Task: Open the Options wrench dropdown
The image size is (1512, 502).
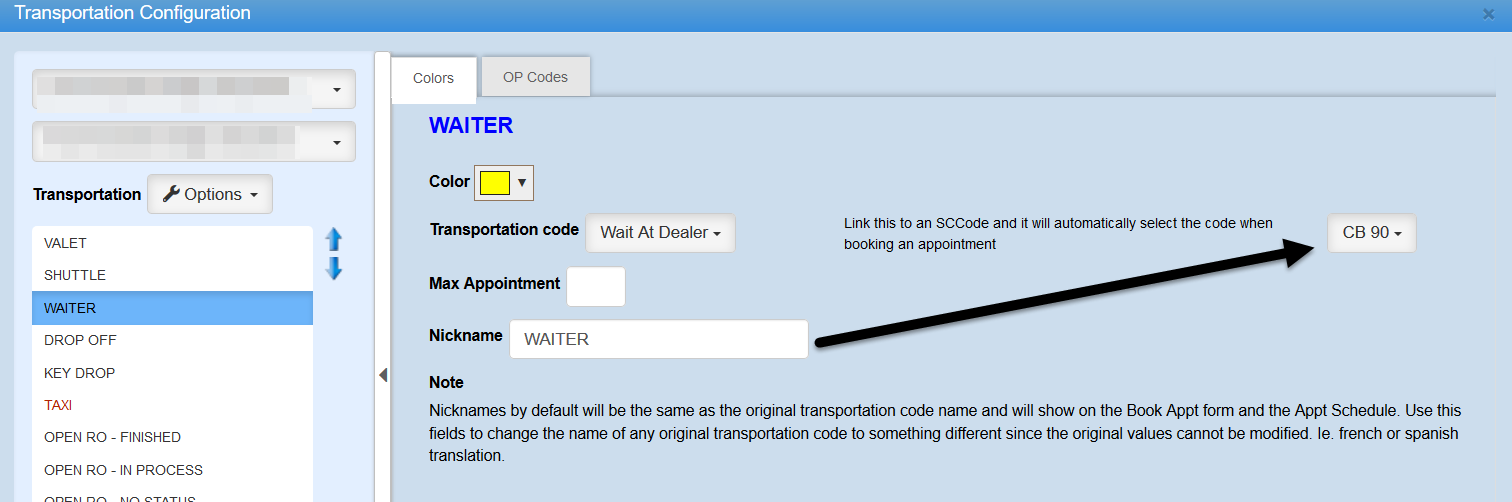Action: (210, 194)
